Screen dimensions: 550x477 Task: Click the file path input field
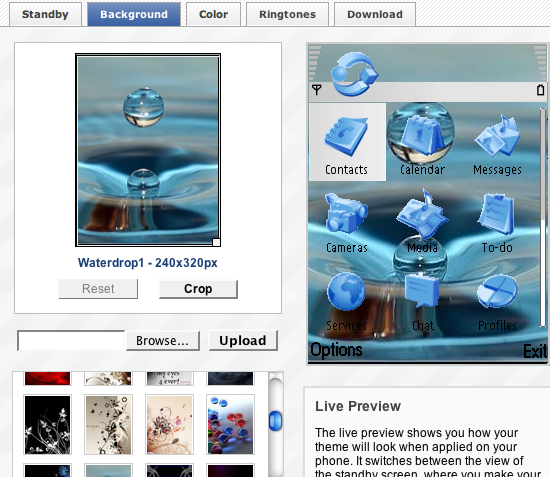tap(72, 341)
